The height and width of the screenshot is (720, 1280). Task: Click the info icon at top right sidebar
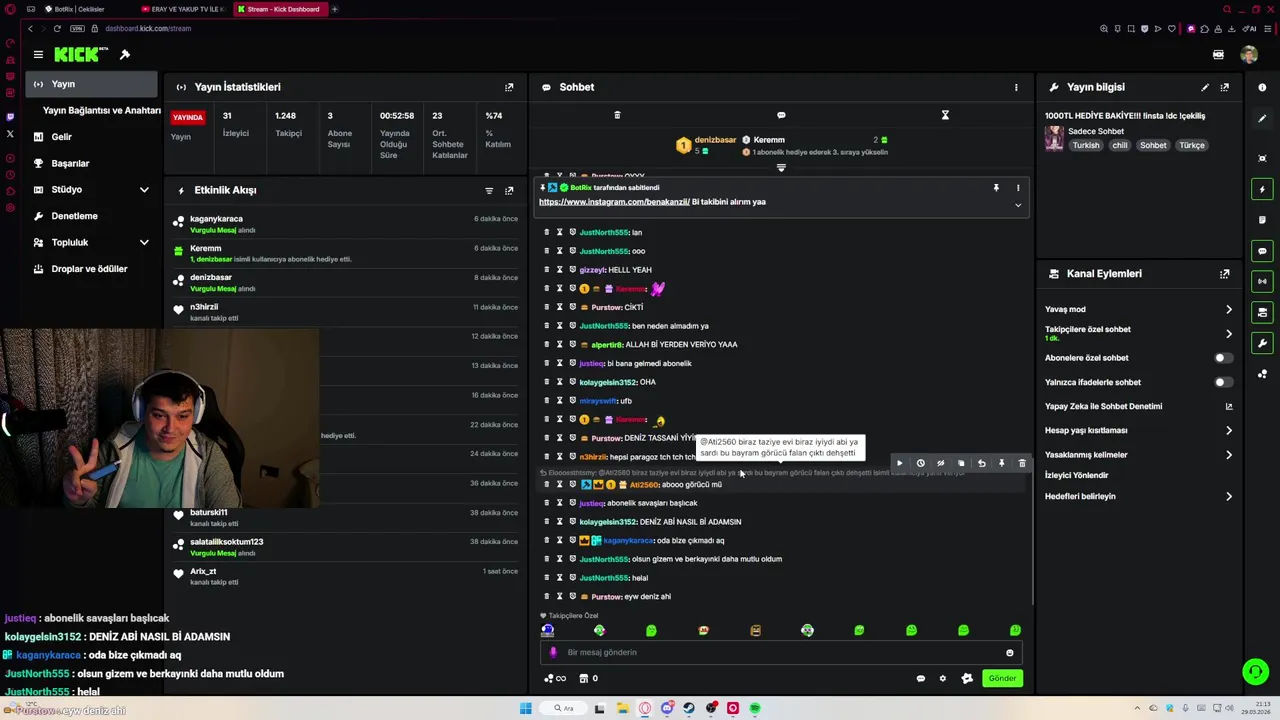1263,90
